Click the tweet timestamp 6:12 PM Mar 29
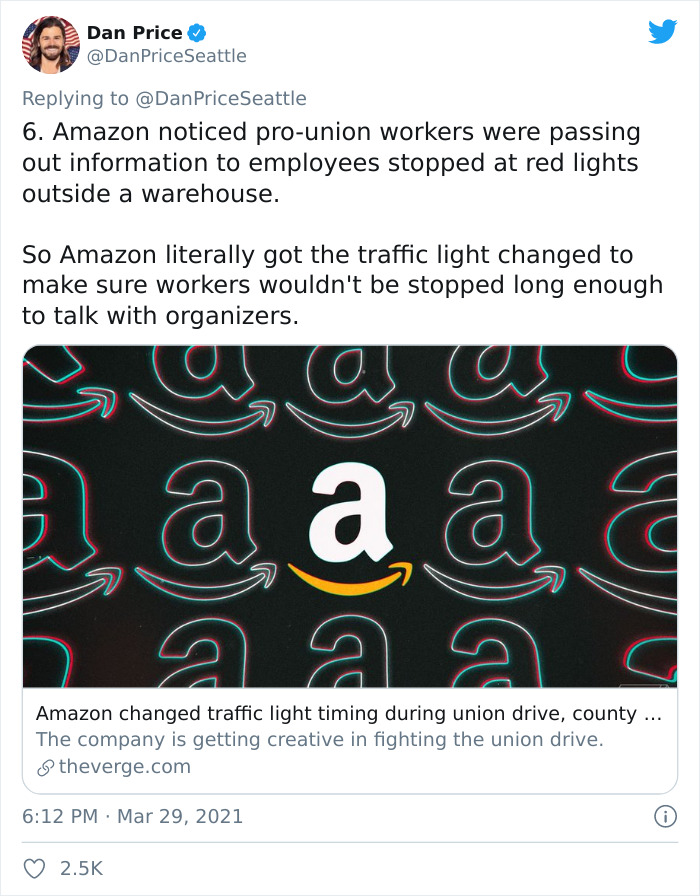700x896 pixels. point(130,817)
